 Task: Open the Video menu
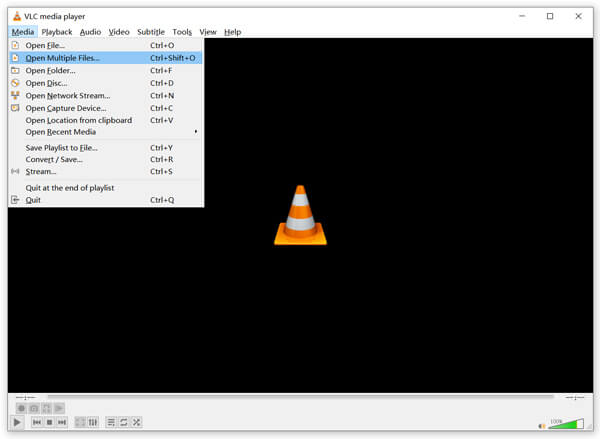[x=119, y=32]
